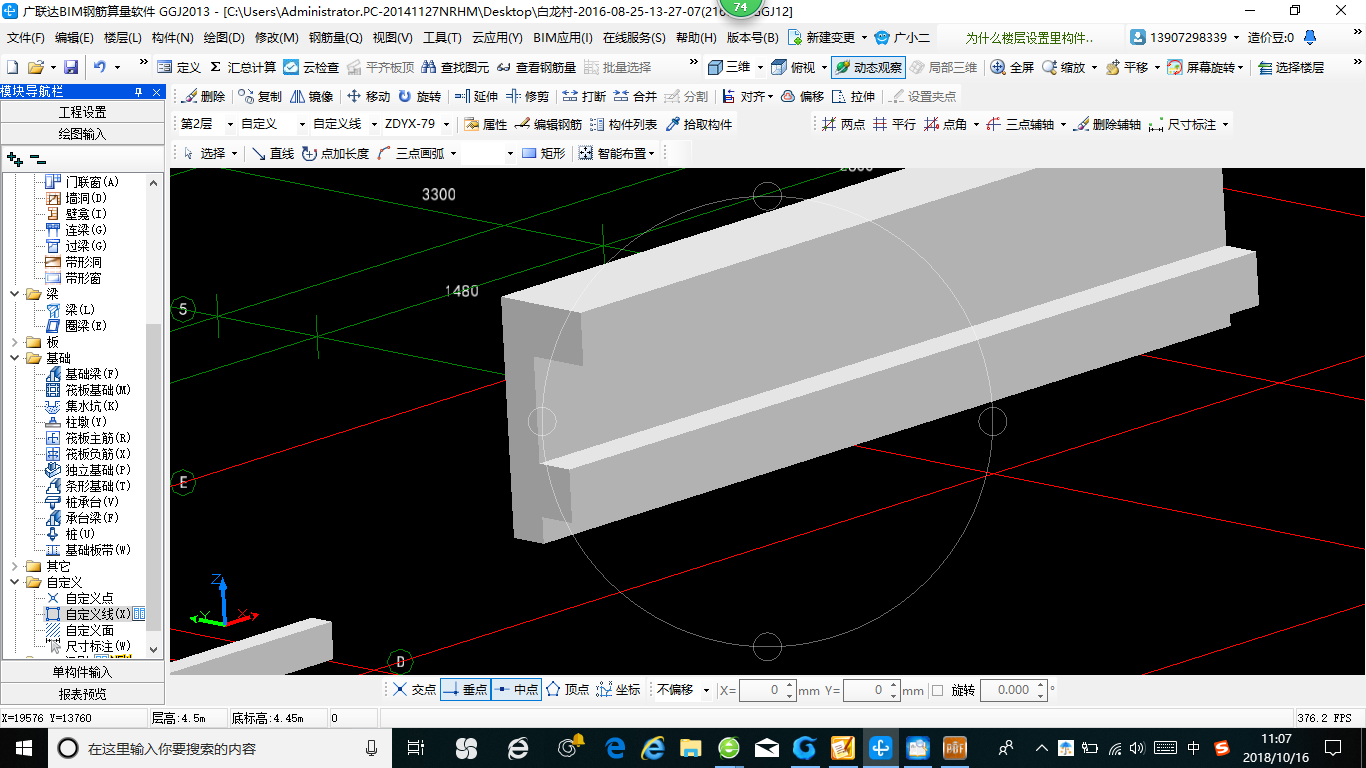
Task: Click the New file icon
Action: pyautogui.click(x=13, y=67)
